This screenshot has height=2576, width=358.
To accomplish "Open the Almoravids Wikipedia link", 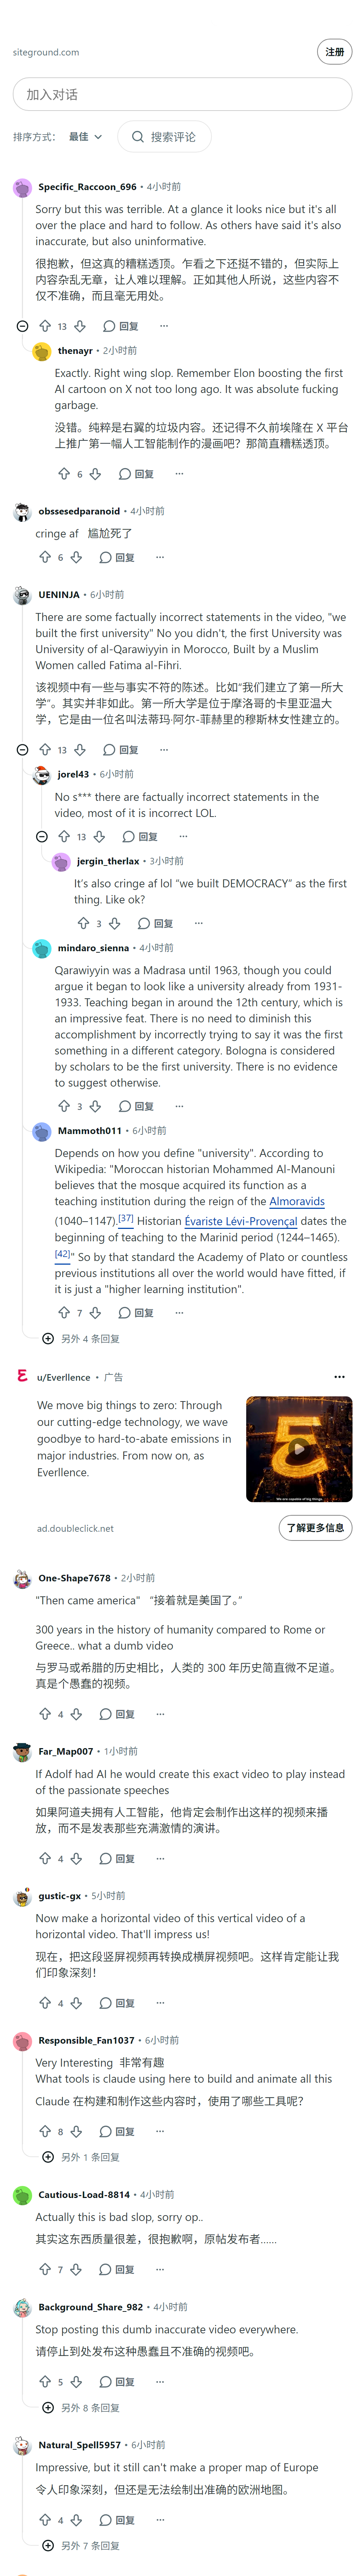I will [297, 1201].
